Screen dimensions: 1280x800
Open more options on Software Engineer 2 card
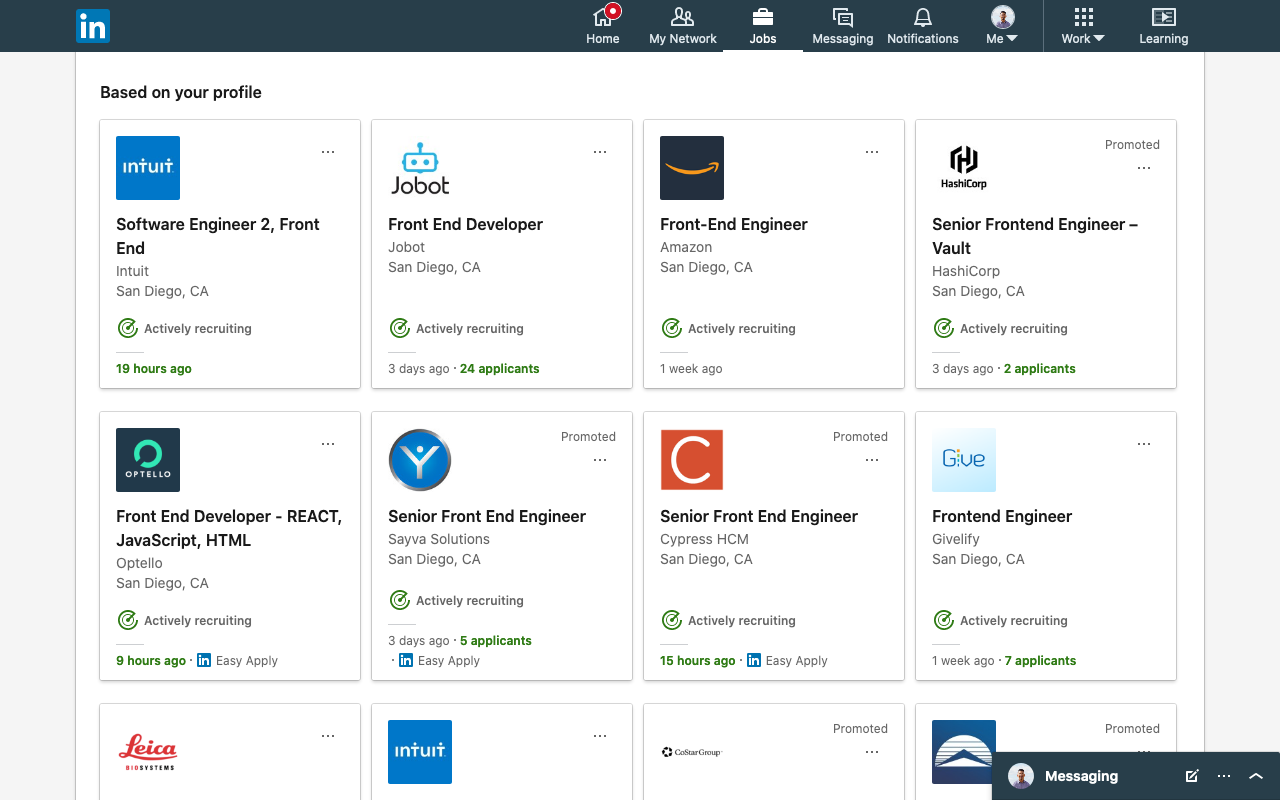click(328, 152)
